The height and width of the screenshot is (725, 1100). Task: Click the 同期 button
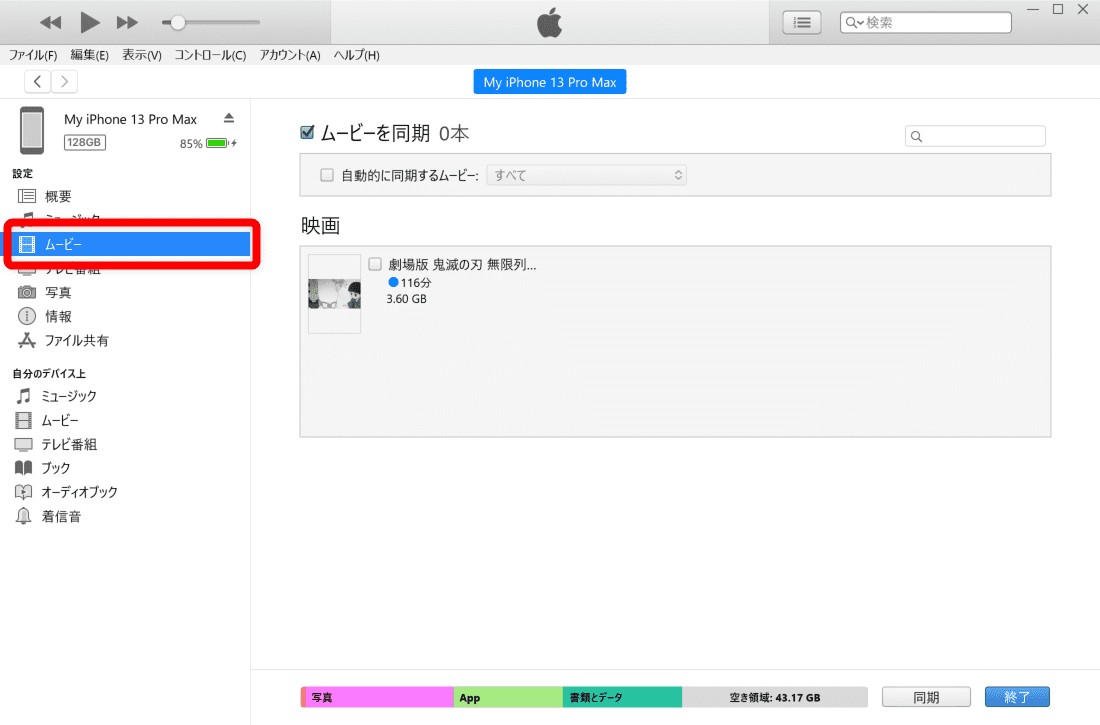pyautogui.click(x=926, y=697)
